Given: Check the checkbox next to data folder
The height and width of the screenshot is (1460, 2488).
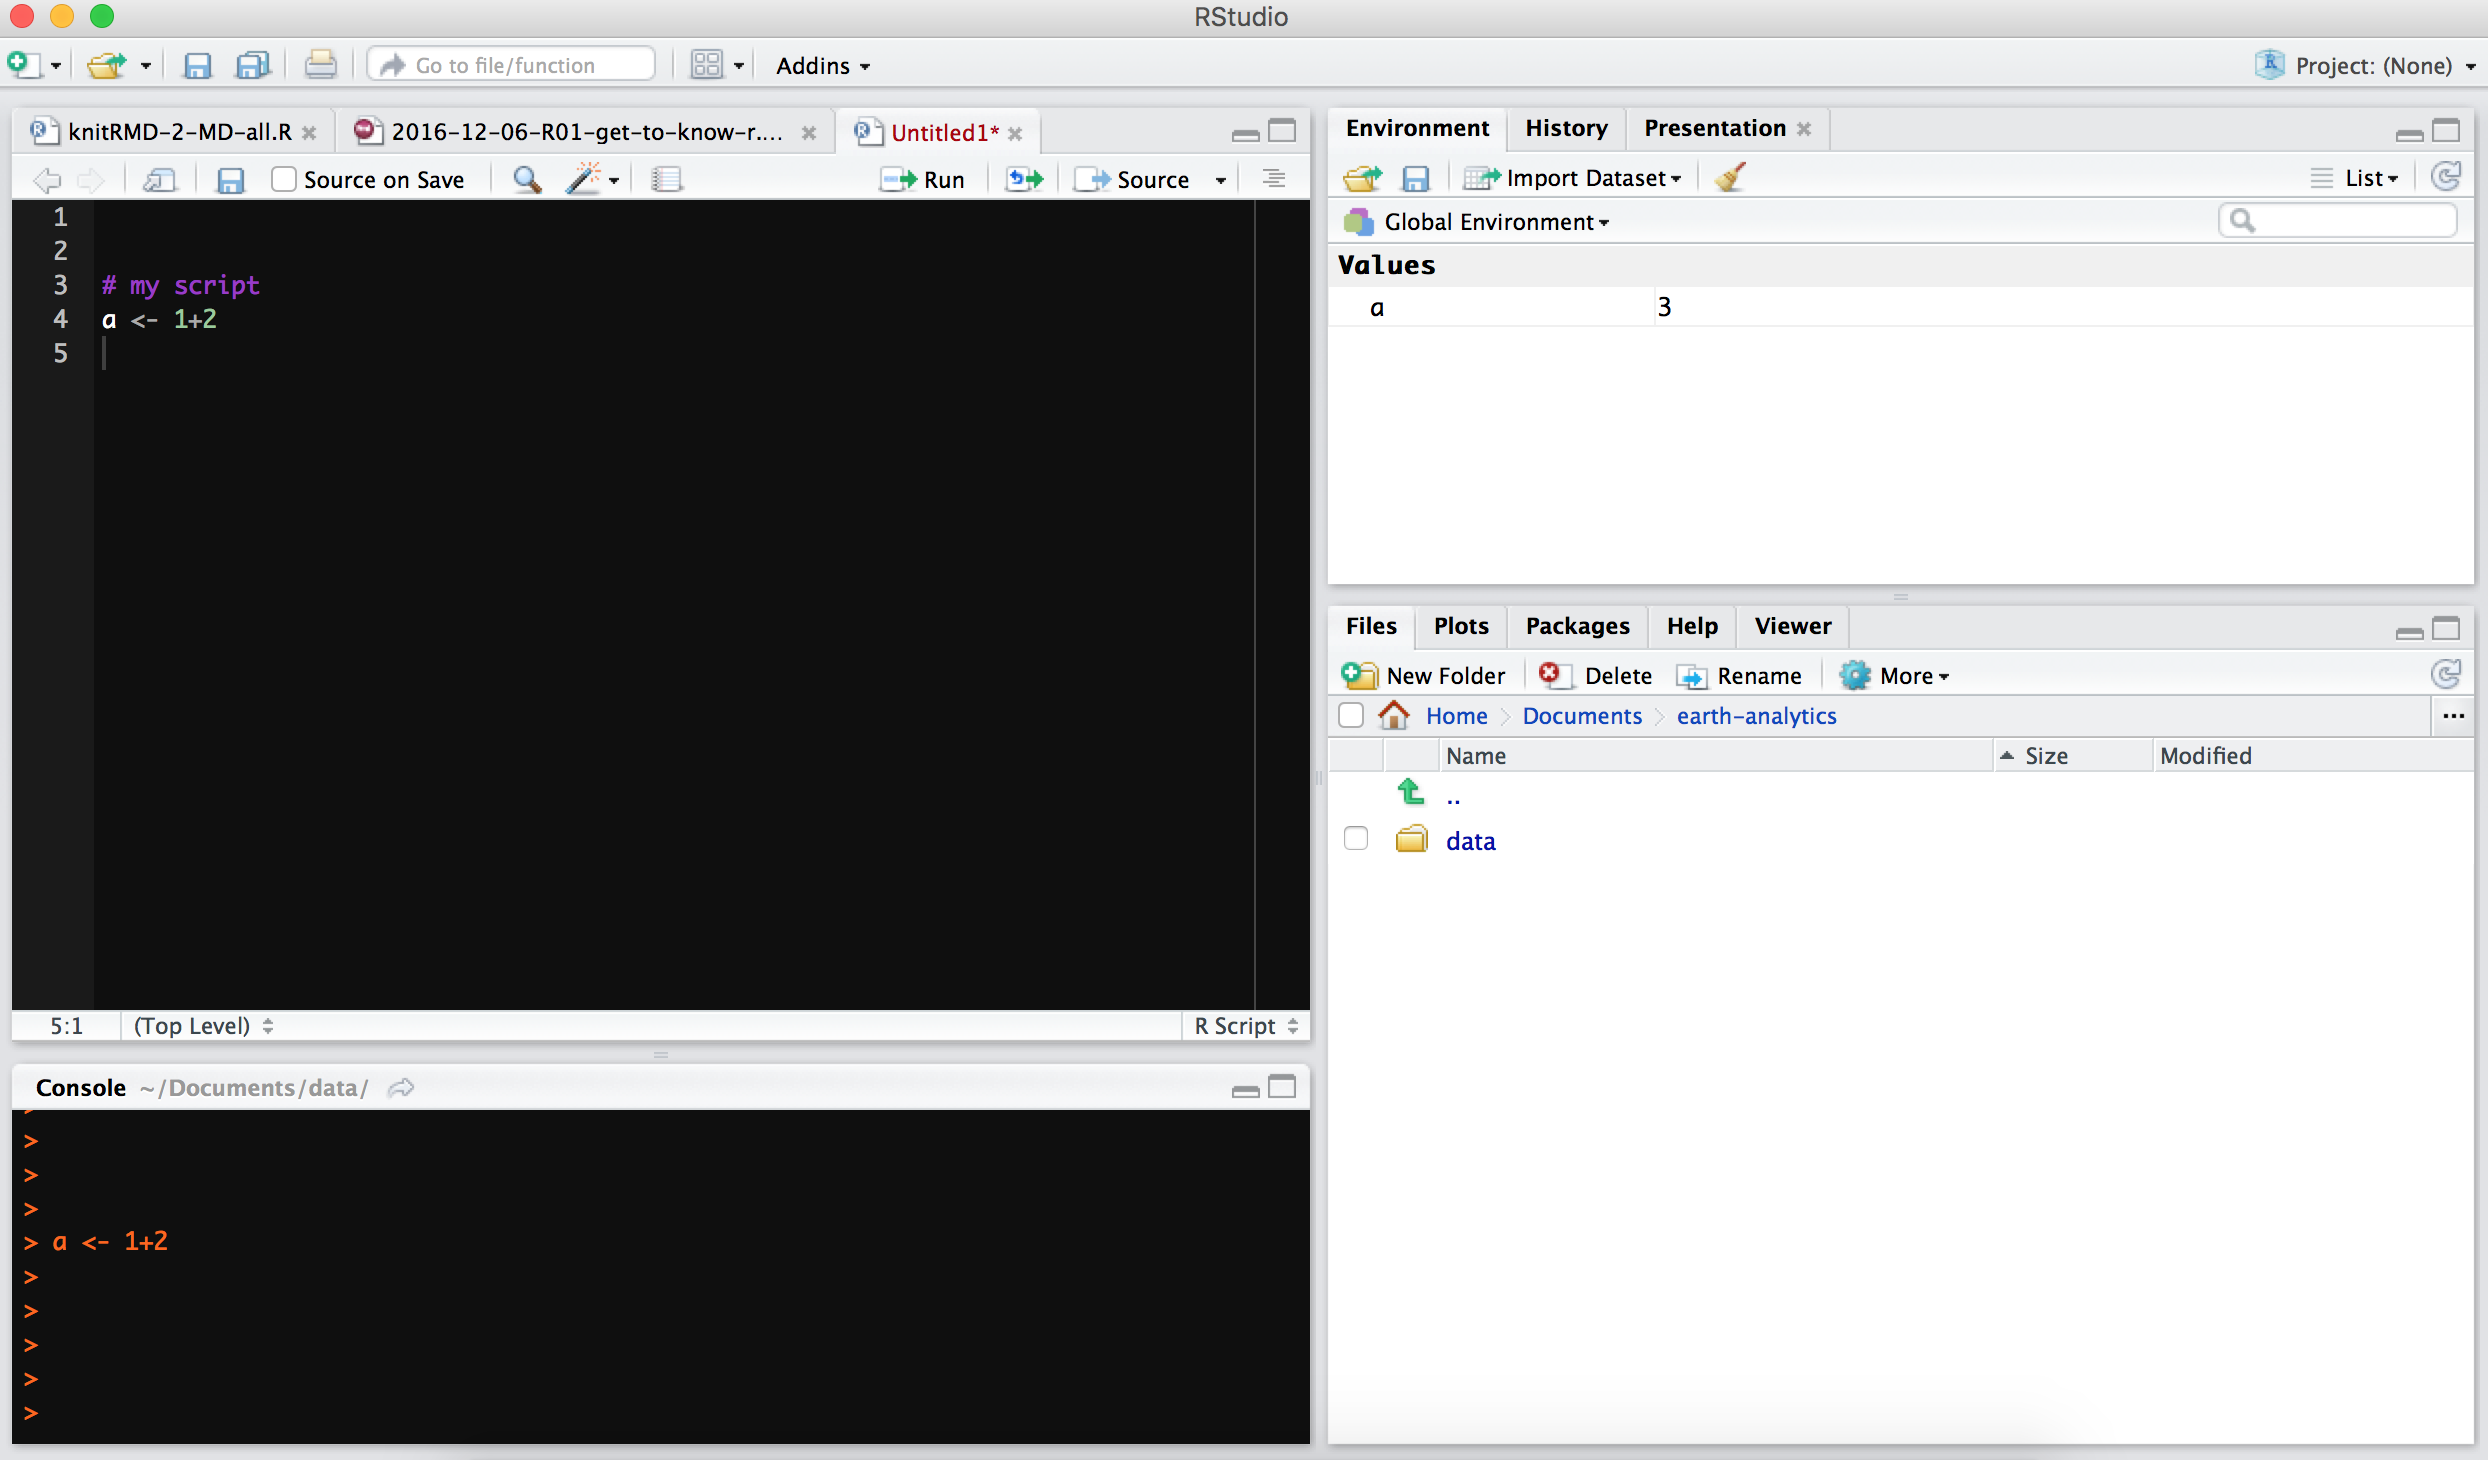Looking at the screenshot, I should (1355, 840).
